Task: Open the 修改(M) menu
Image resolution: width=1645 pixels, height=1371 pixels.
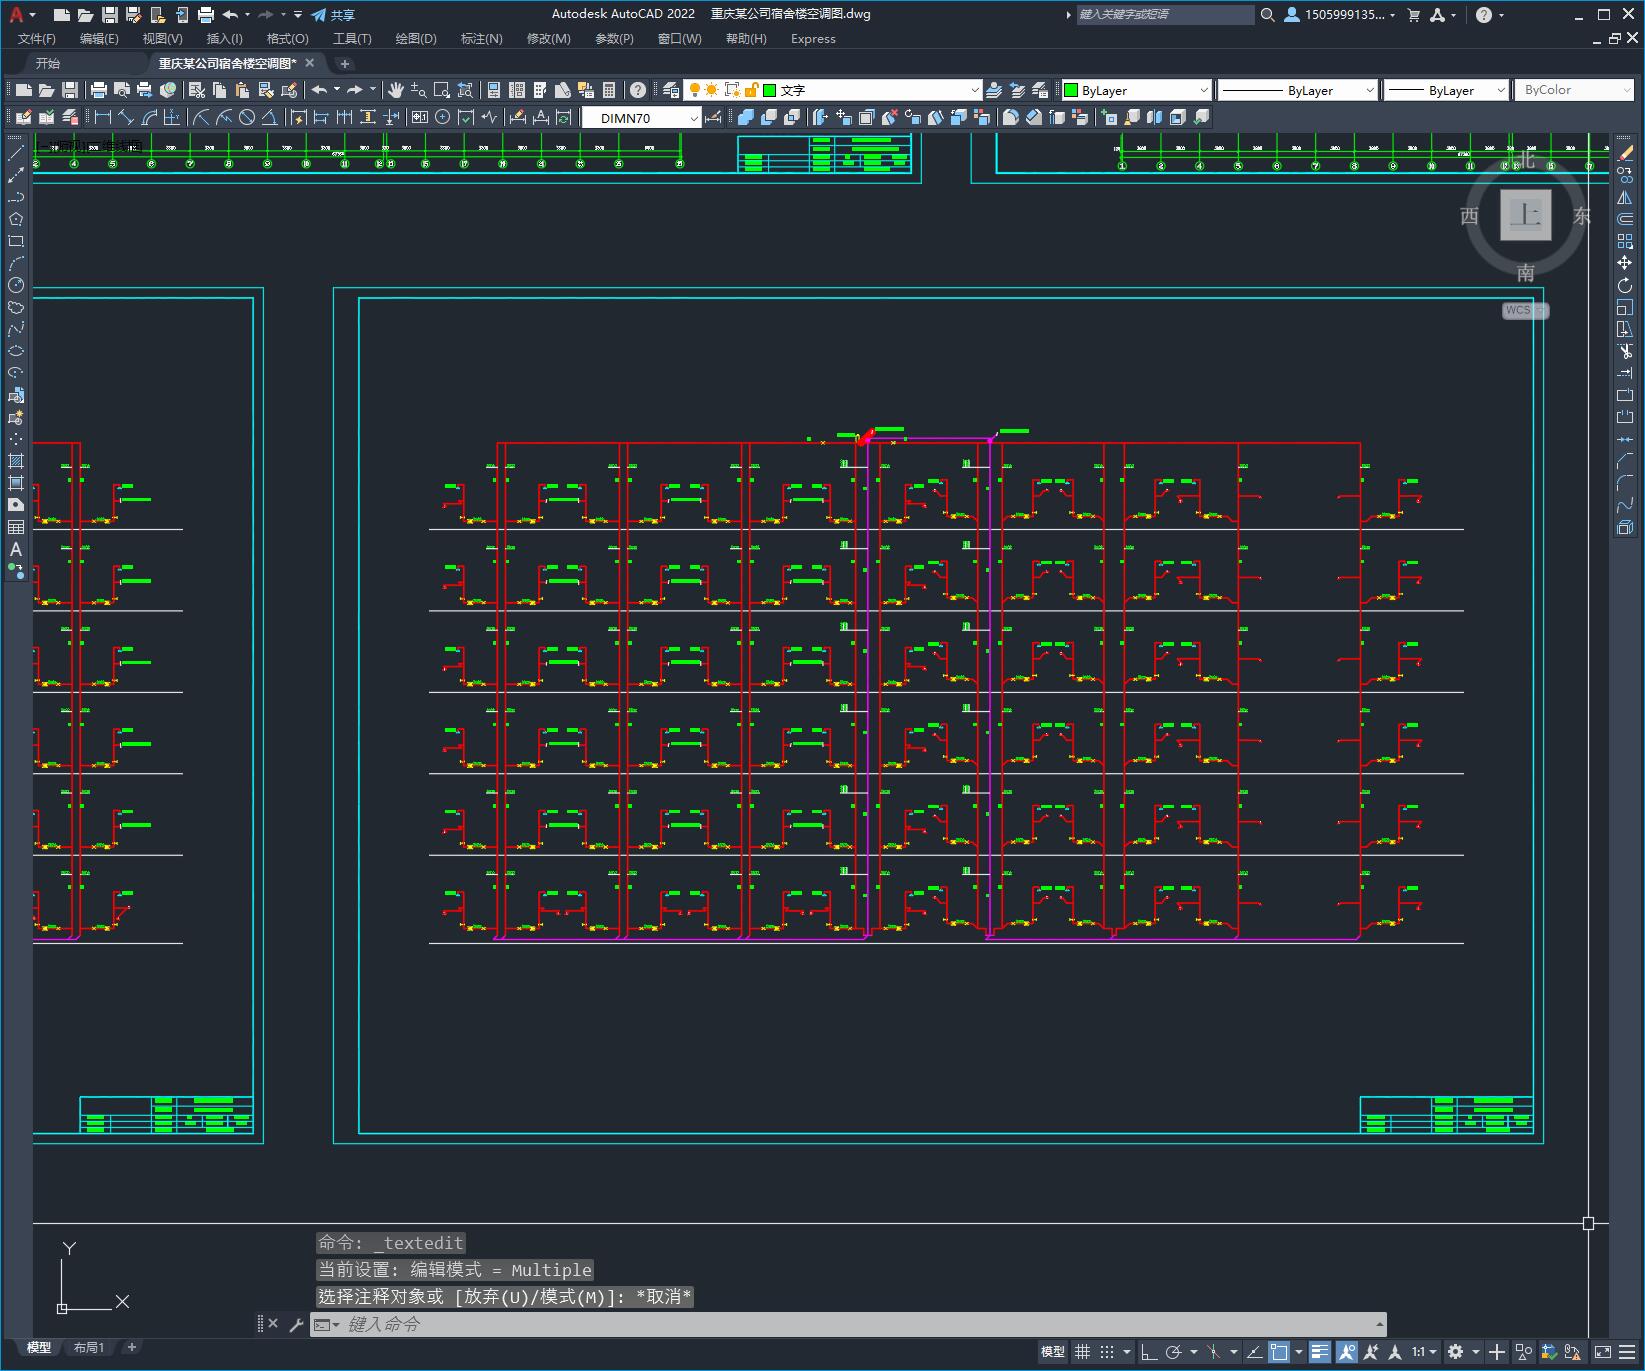Action: (x=548, y=38)
